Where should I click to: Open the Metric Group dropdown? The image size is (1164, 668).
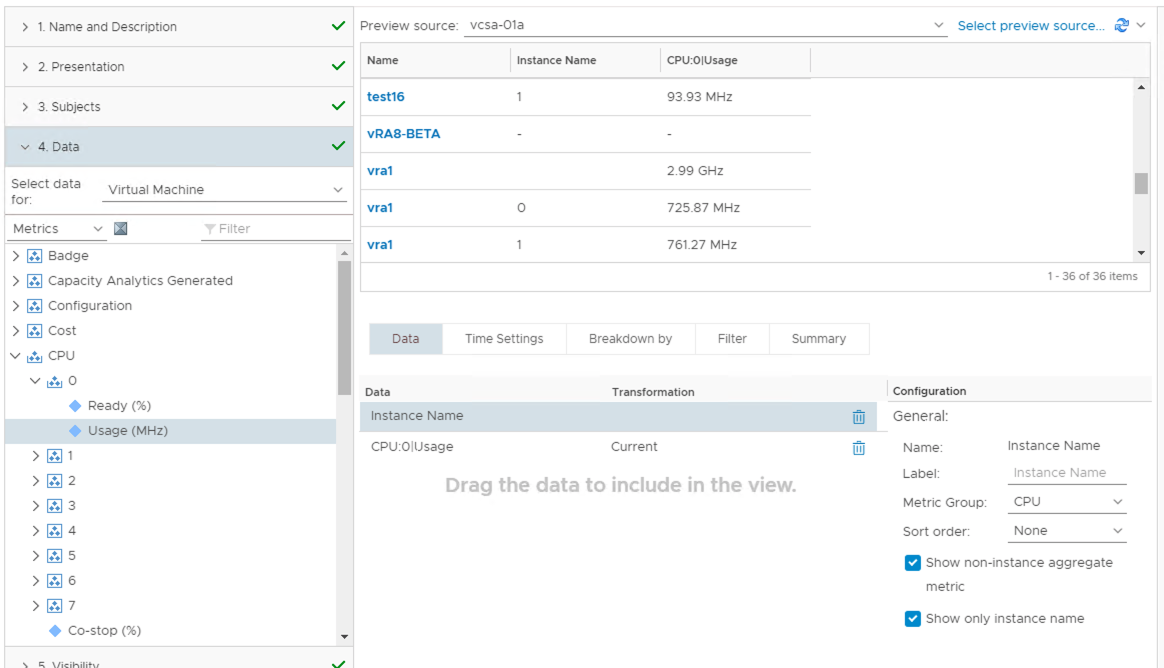1066,502
